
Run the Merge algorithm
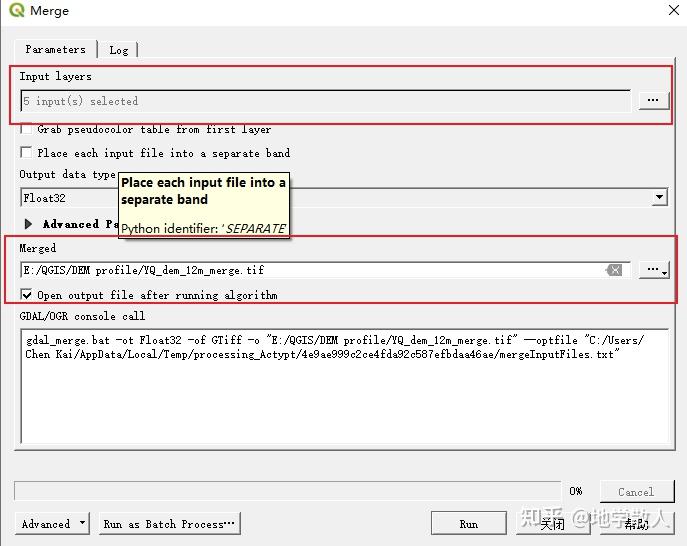[x=469, y=524]
